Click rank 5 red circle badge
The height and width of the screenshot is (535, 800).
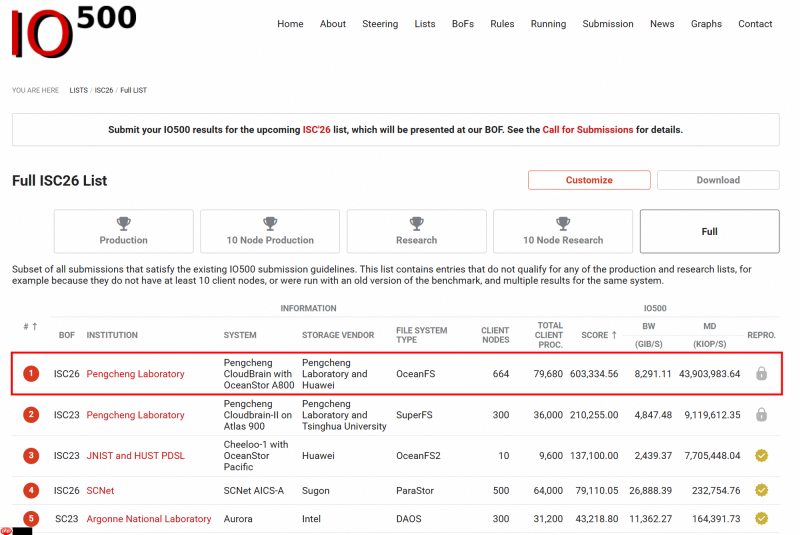pos(31,519)
